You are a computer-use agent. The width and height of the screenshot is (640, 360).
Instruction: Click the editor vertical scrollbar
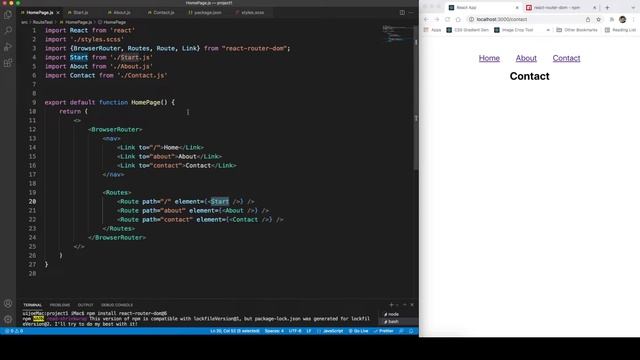point(416,97)
